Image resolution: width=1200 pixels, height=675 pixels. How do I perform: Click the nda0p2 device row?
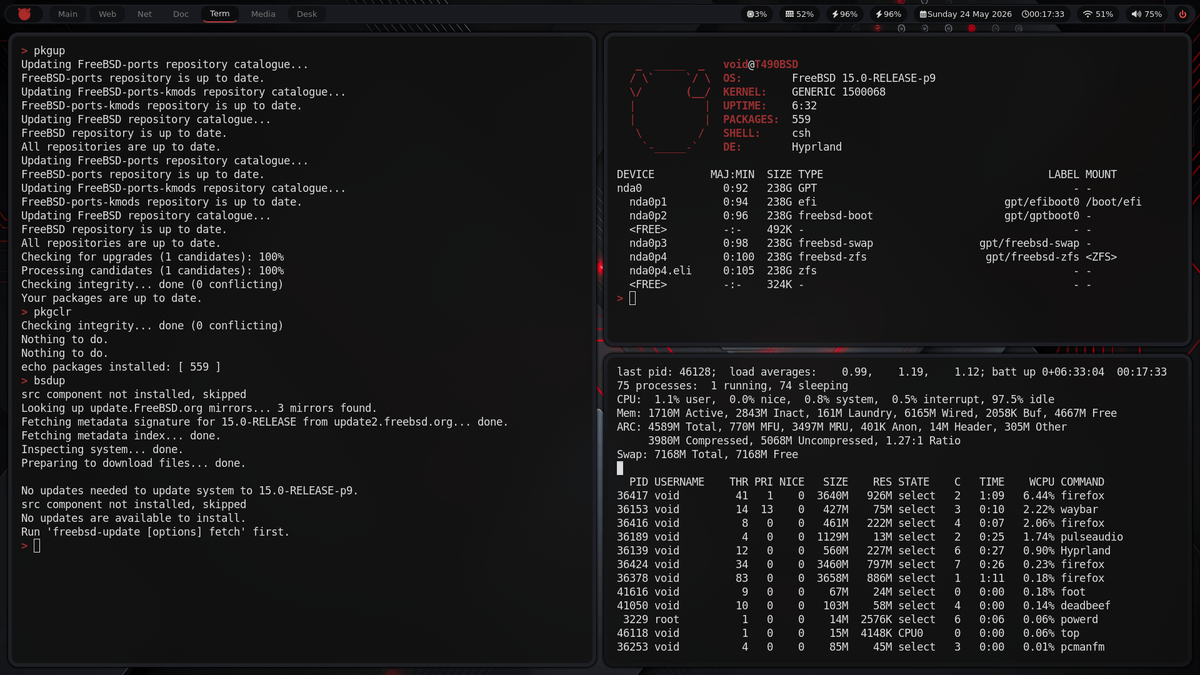point(854,216)
